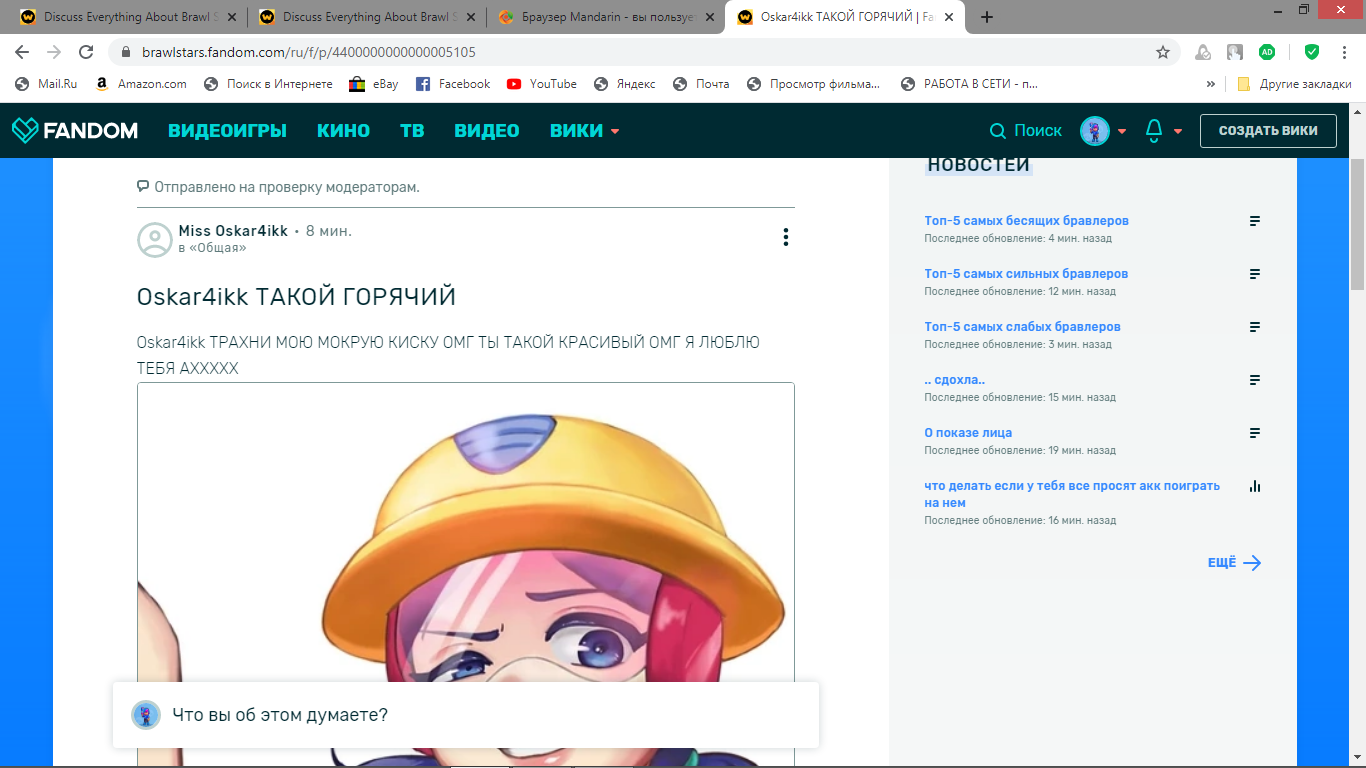Expand the ВИКИ dropdown menu
Viewport: 1366px width, 768px height.
pyautogui.click(x=585, y=131)
